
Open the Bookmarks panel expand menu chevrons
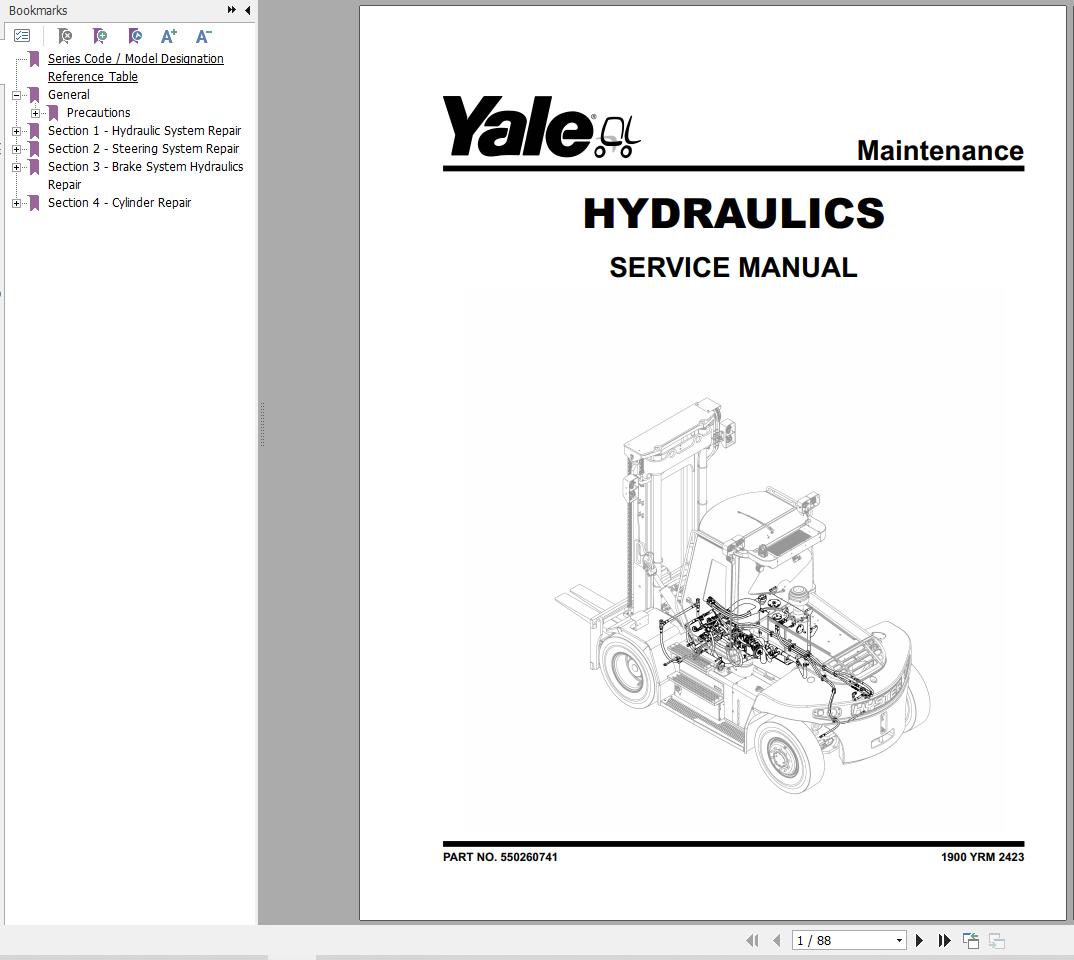231,10
